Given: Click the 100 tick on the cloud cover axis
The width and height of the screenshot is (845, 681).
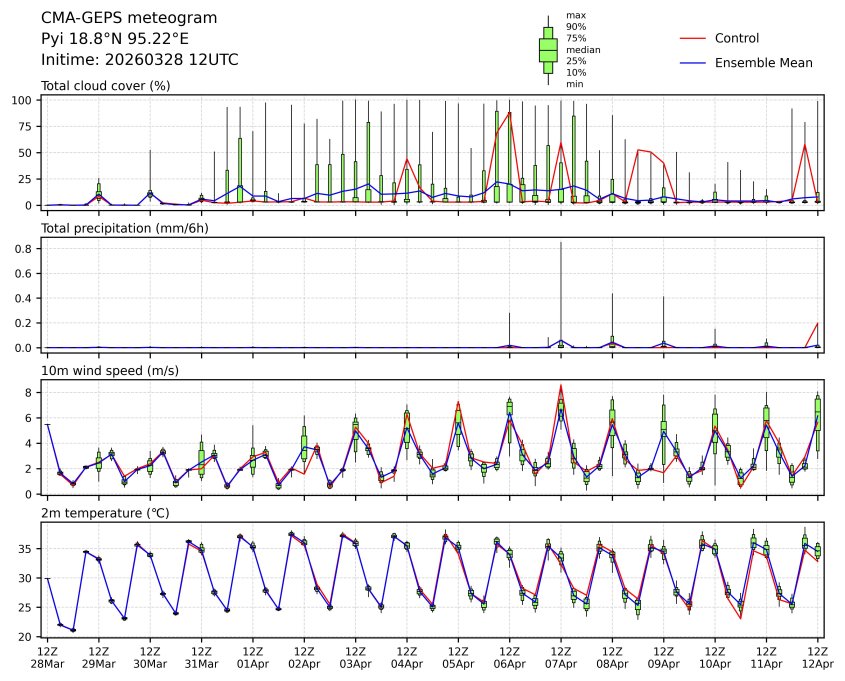Looking at the screenshot, I should (25, 101).
